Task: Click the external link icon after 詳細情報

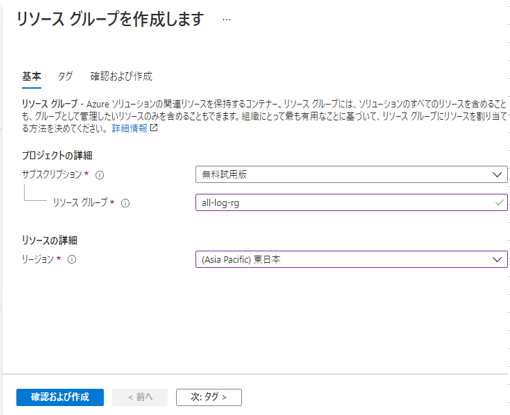Action: pos(154,128)
